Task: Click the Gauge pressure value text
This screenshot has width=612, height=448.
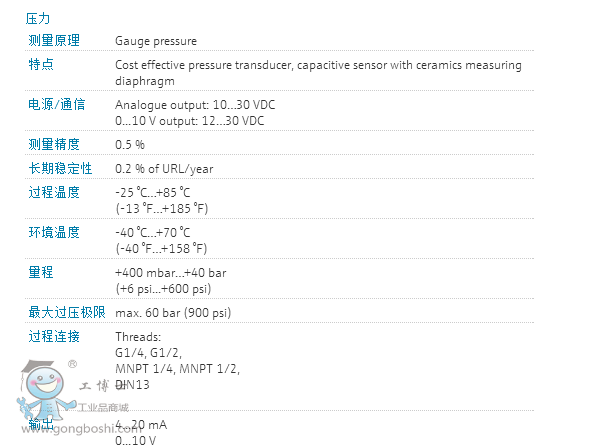Action: tap(156, 41)
